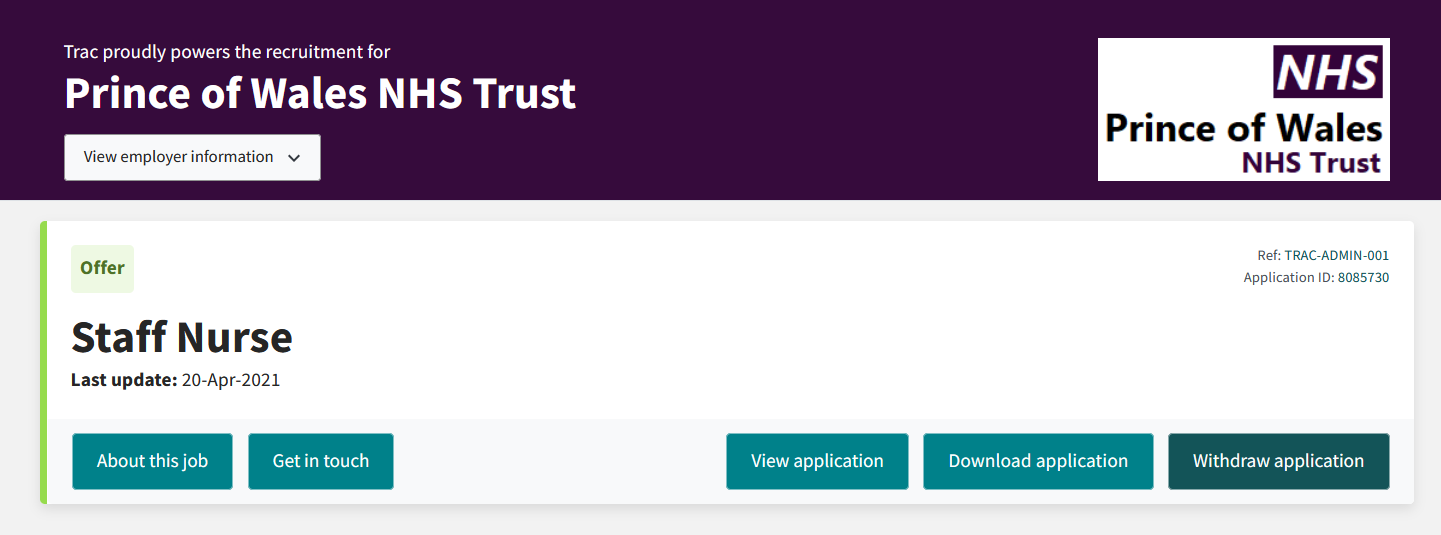Download the application via Download application
1441x535 pixels.
(1038, 461)
